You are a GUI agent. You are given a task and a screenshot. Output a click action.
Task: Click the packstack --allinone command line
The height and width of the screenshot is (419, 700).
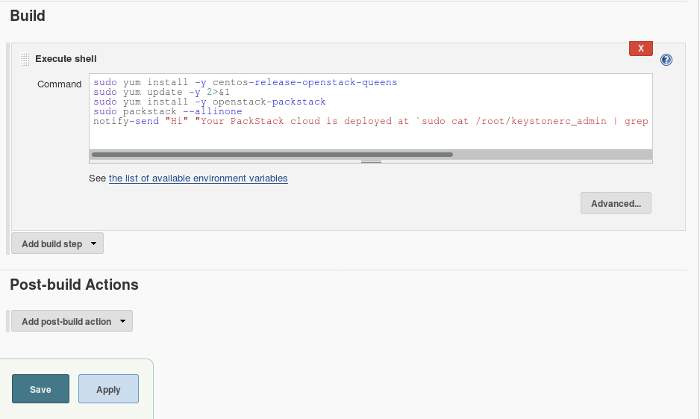[x=161, y=111]
